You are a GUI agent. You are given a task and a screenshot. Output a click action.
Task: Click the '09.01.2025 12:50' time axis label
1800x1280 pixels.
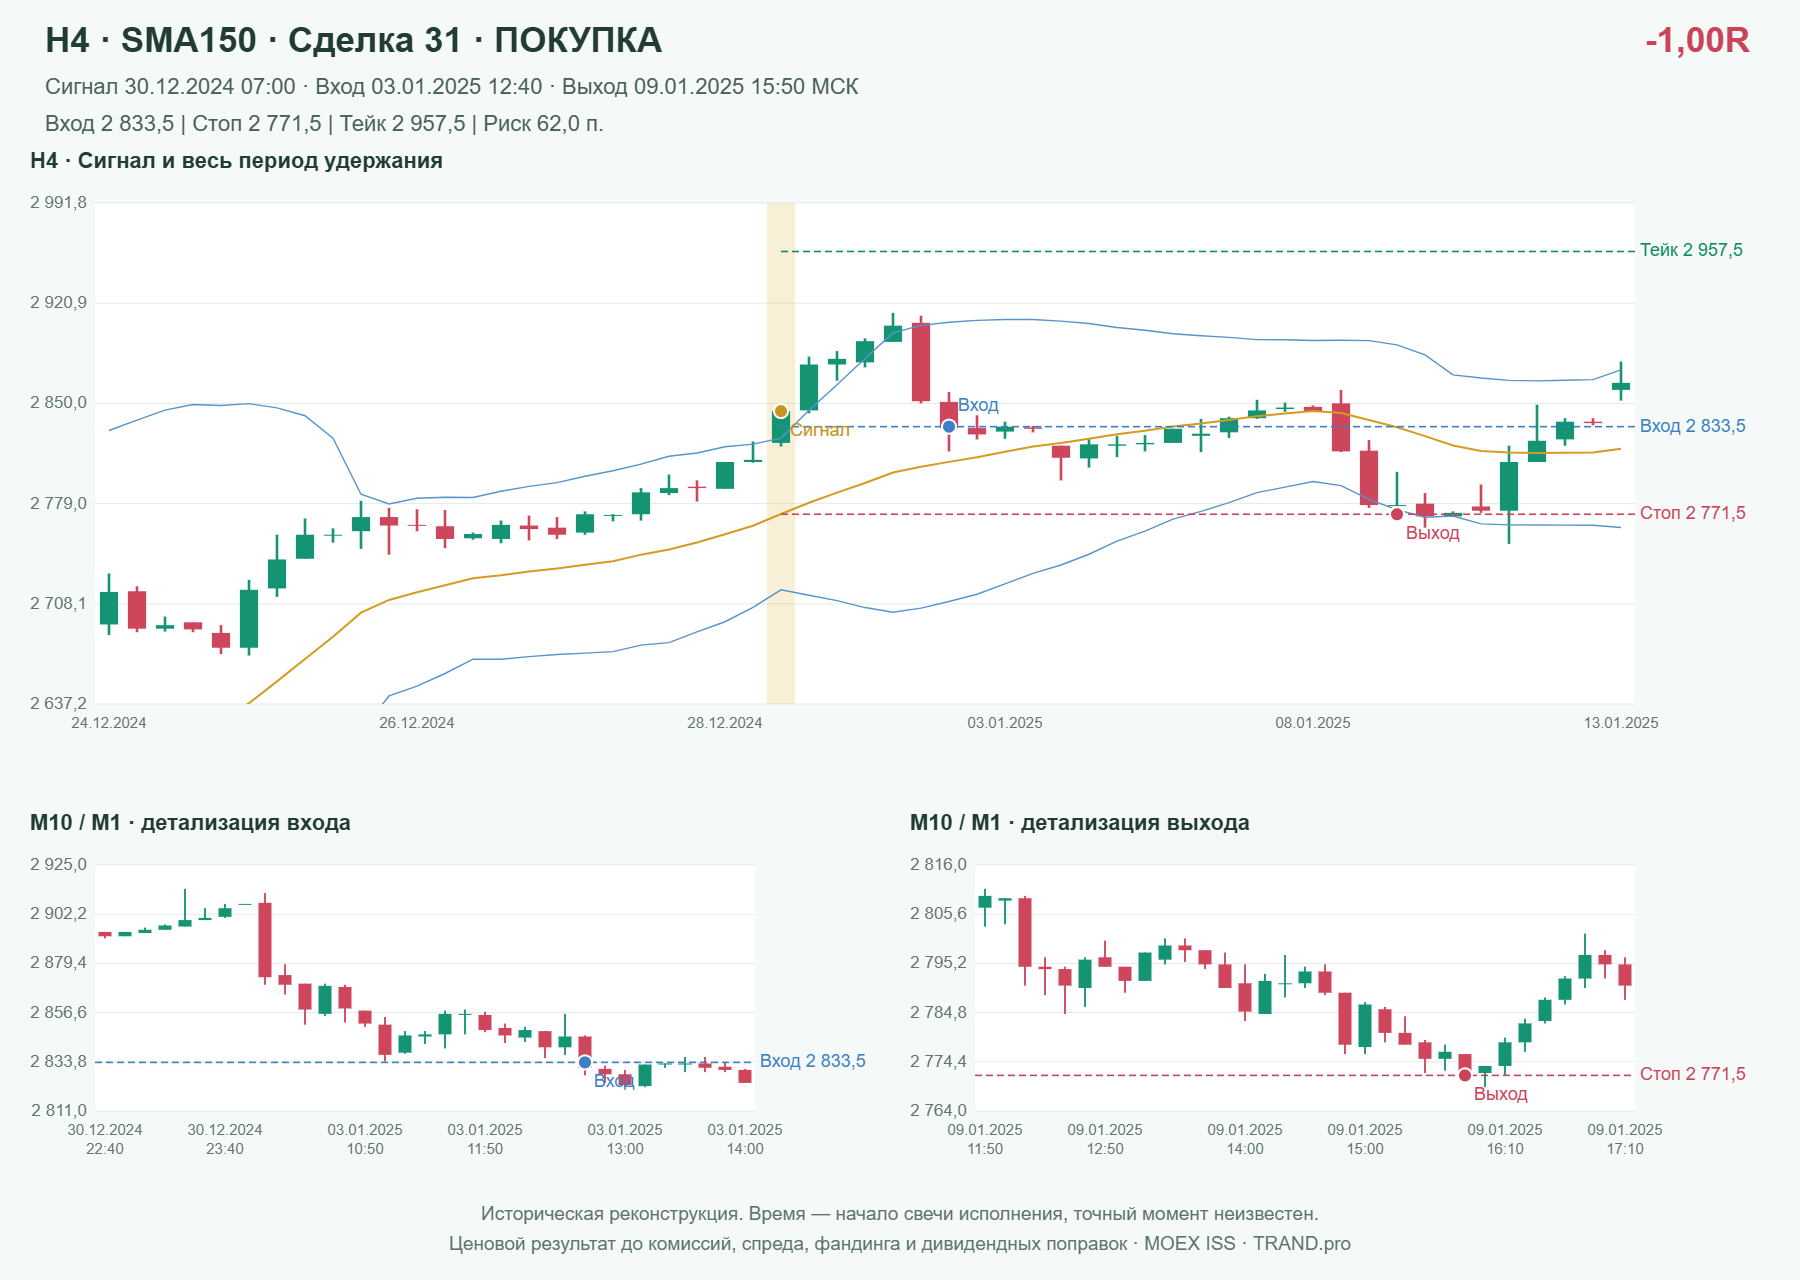[1105, 1139]
